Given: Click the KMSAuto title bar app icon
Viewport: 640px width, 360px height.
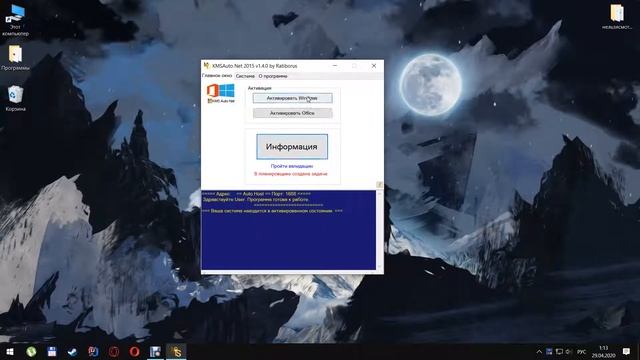Looking at the screenshot, I should (207, 66).
